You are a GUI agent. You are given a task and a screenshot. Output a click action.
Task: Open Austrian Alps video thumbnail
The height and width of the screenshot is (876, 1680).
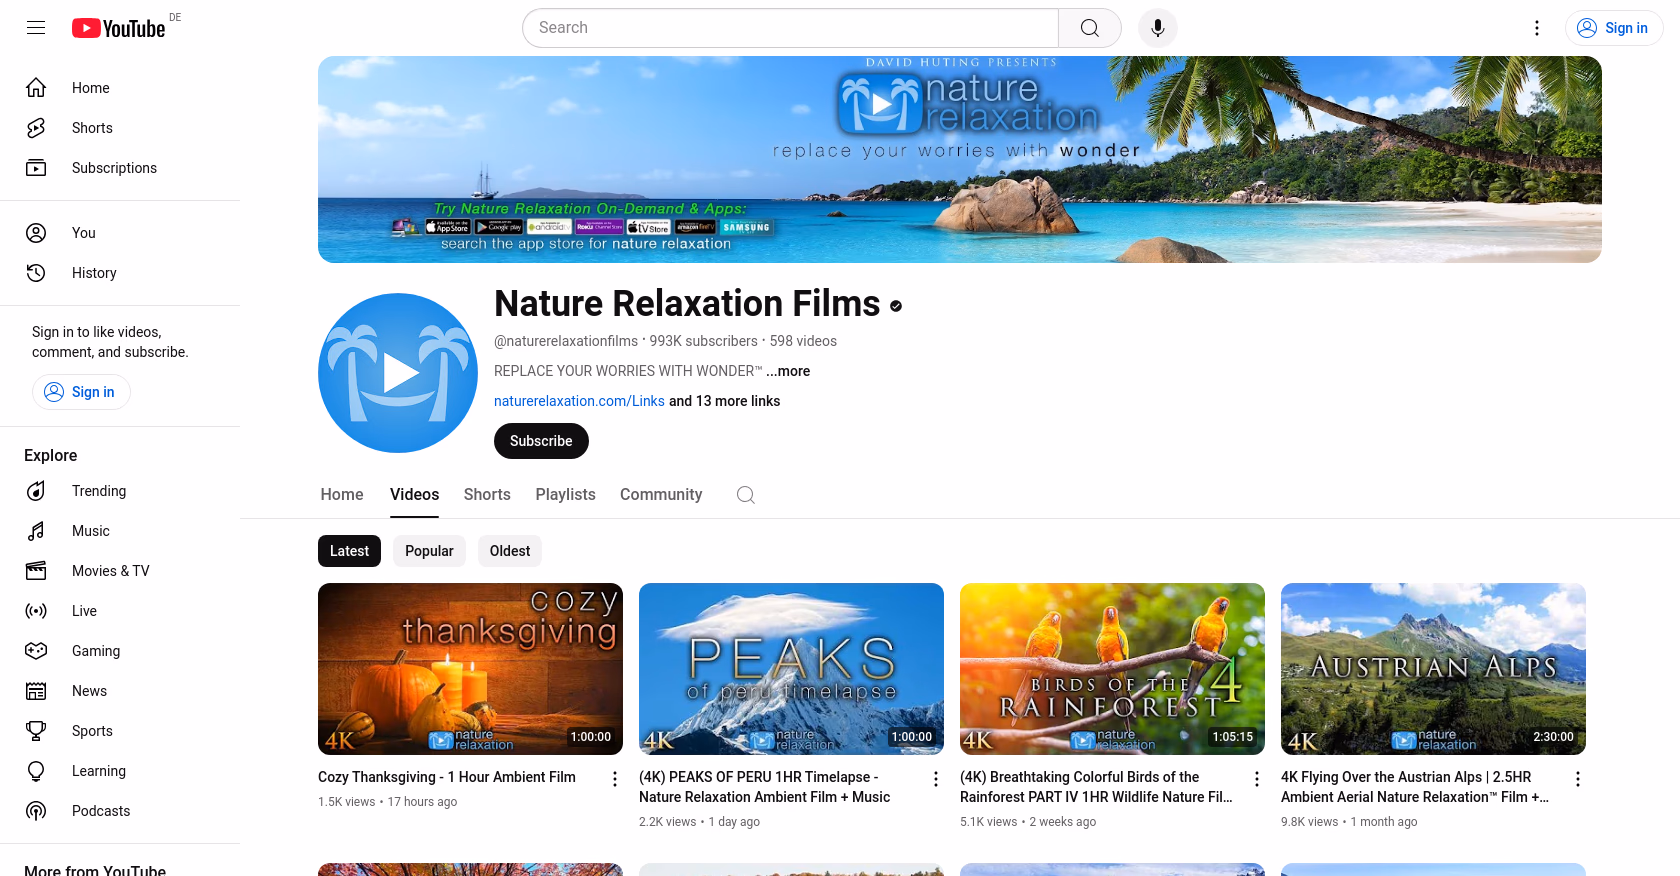pos(1433,669)
